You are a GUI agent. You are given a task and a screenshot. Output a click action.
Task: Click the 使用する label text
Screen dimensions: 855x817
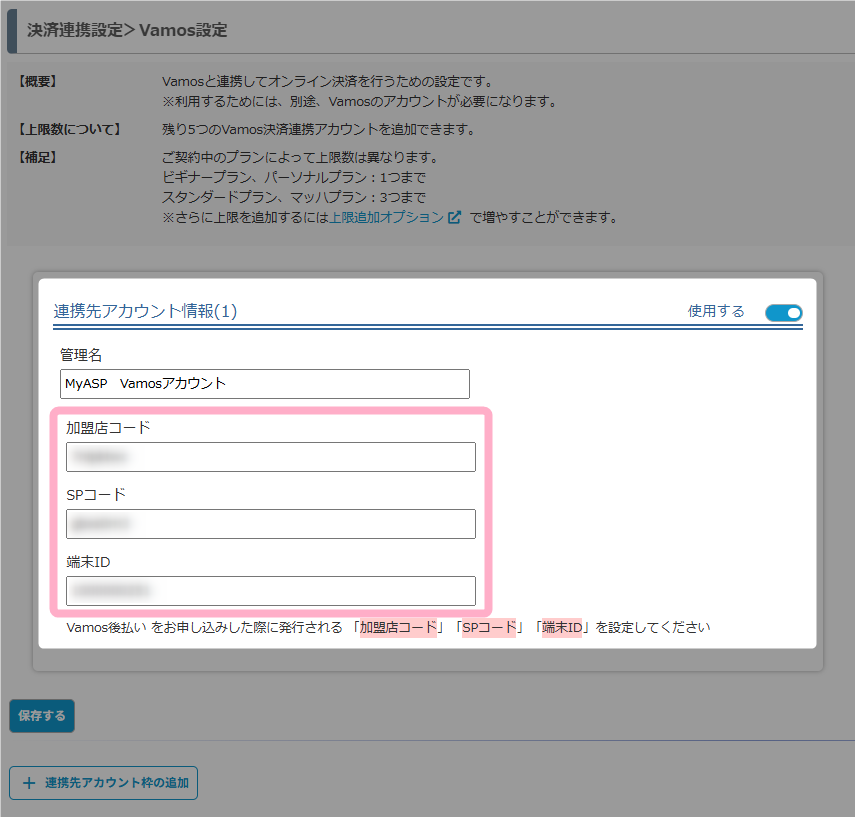pyautogui.click(x=715, y=311)
